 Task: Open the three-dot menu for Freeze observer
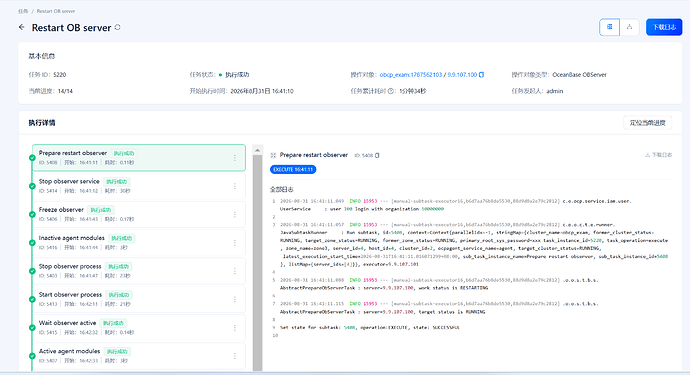(x=235, y=214)
